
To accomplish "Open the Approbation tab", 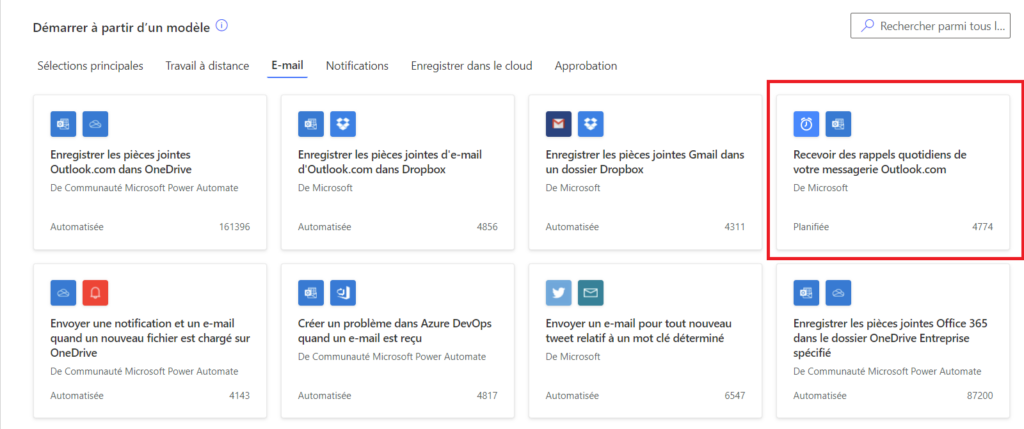I will tap(585, 66).
